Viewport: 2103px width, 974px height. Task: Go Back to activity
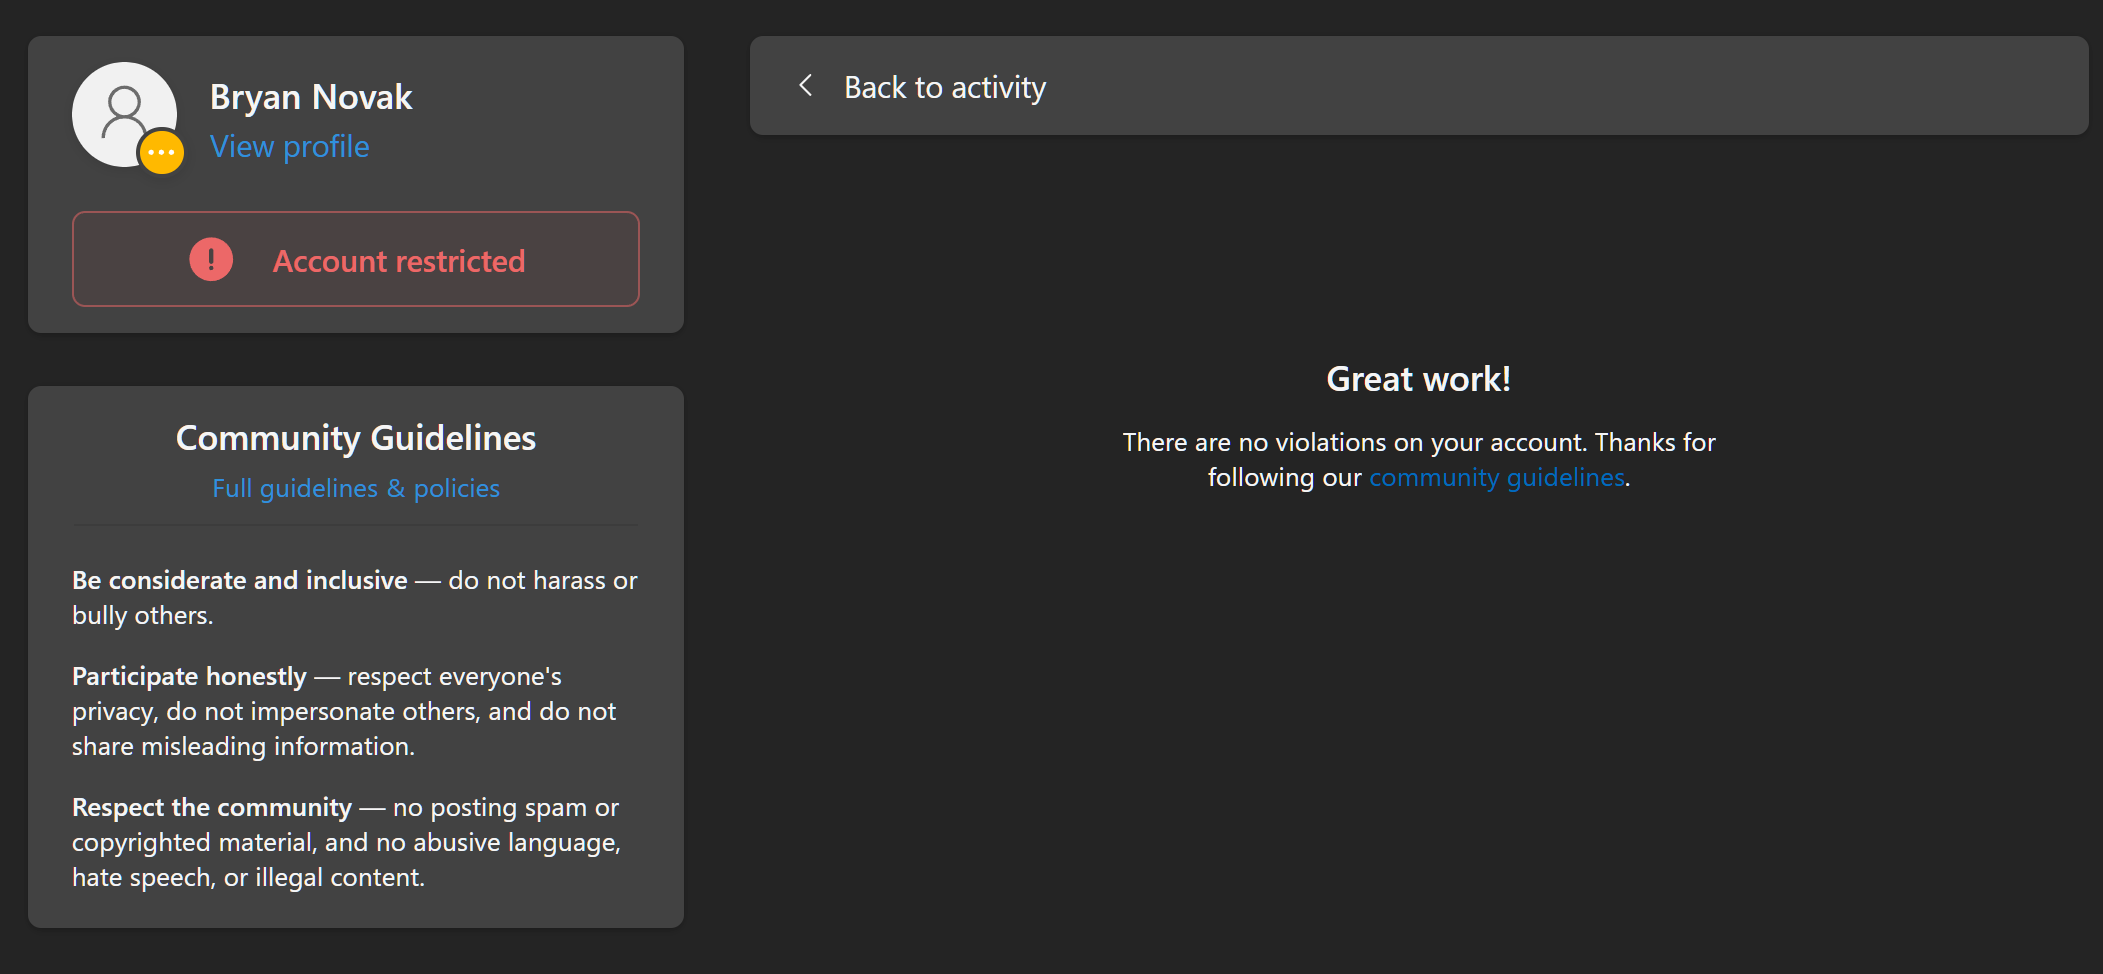tap(944, 87)
